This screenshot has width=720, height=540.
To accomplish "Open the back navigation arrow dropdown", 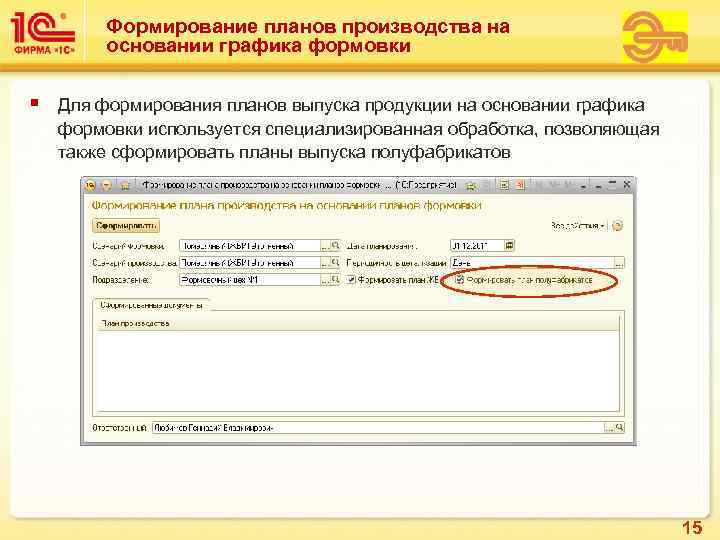I will tap(107, 185).
